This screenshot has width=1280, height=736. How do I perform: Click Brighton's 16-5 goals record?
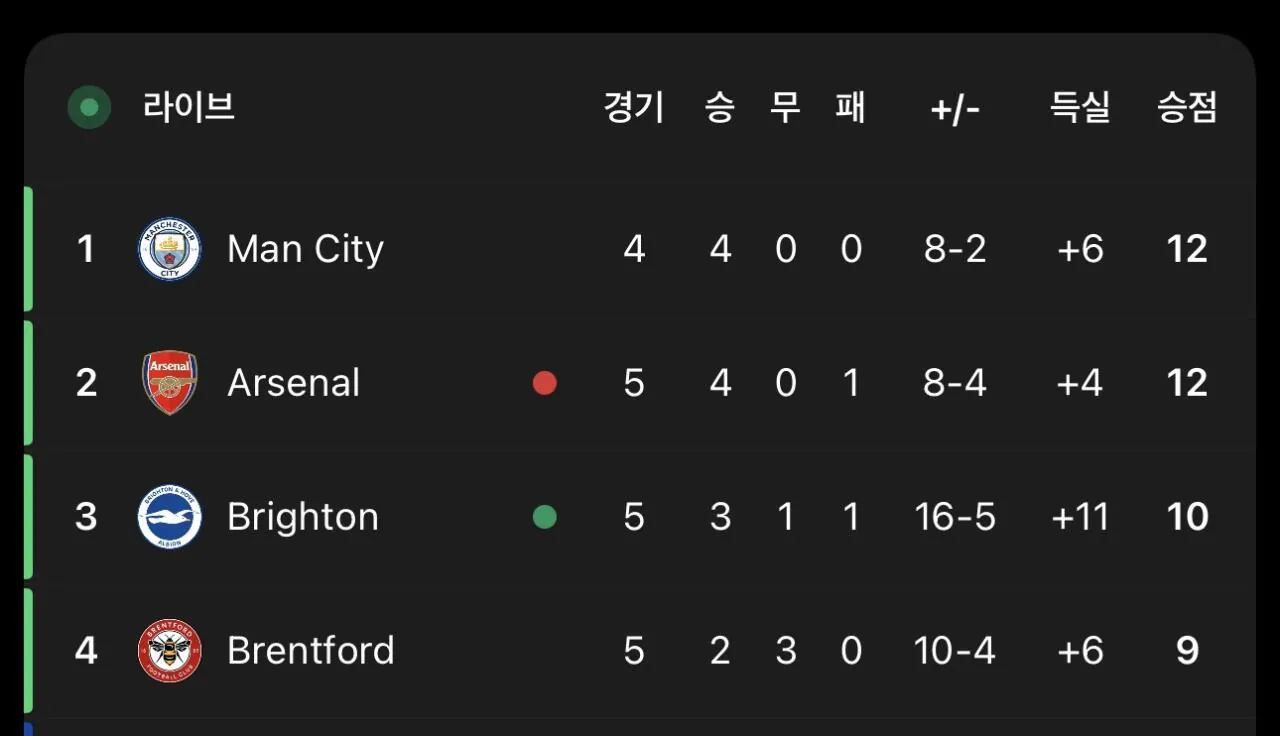point(955,517)
